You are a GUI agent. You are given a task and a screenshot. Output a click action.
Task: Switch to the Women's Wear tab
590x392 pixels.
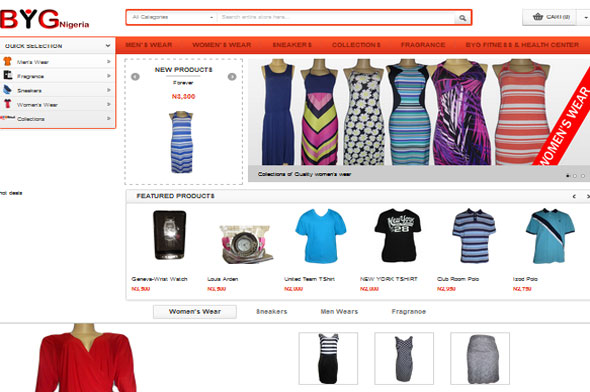tap(195, 312)
